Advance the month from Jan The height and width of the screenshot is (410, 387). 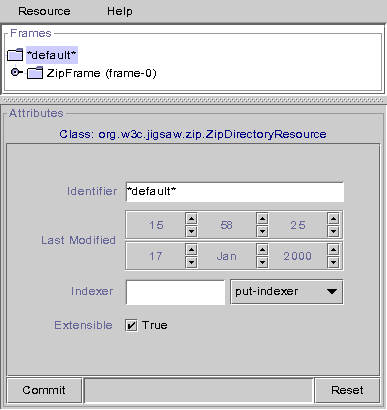tap(263, 250)
